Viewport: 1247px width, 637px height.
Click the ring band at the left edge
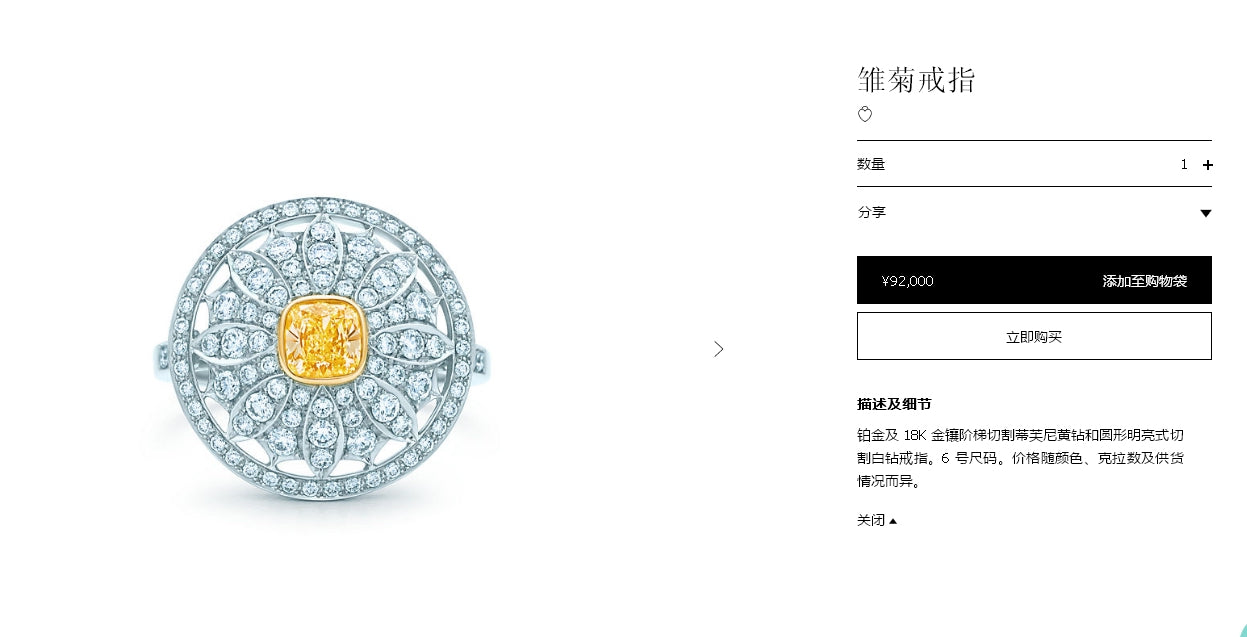163,356
